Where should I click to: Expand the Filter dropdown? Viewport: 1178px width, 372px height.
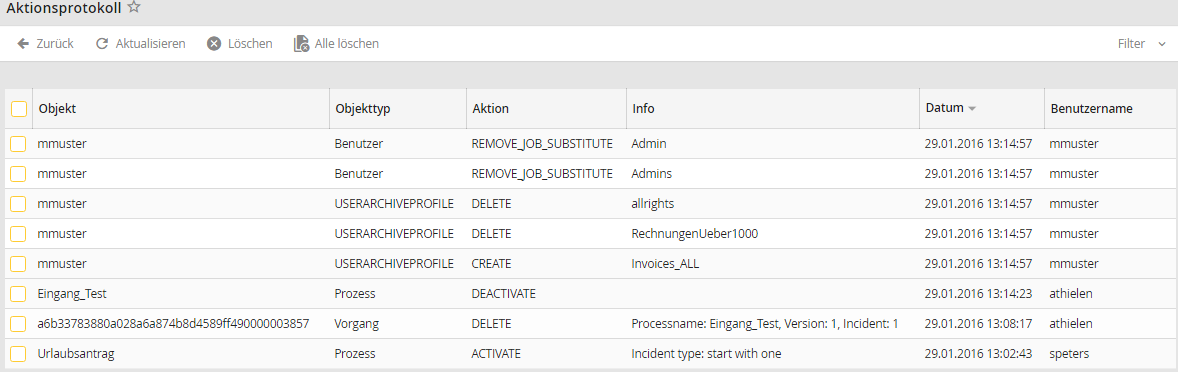tap(1141, 44)
